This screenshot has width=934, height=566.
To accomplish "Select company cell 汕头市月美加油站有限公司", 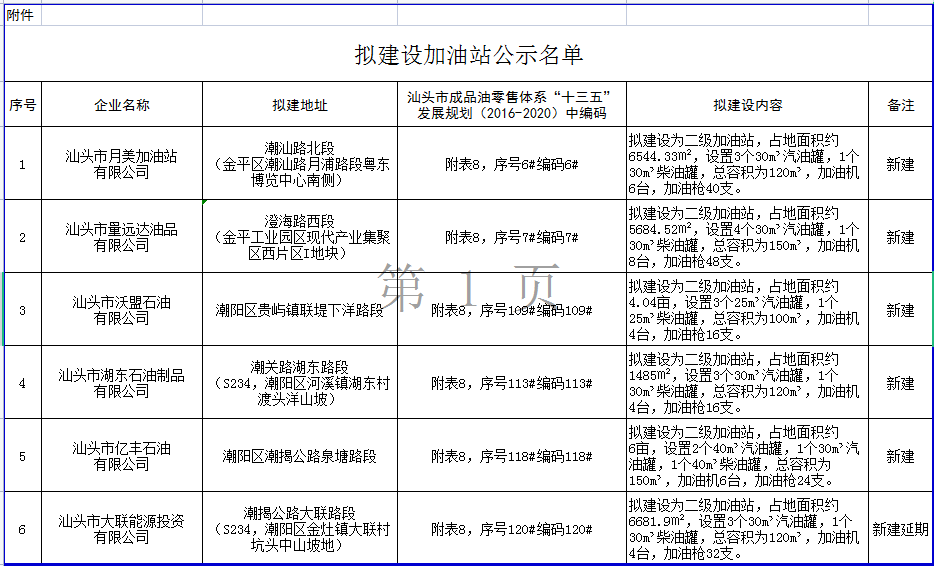I will coord(122,164).
